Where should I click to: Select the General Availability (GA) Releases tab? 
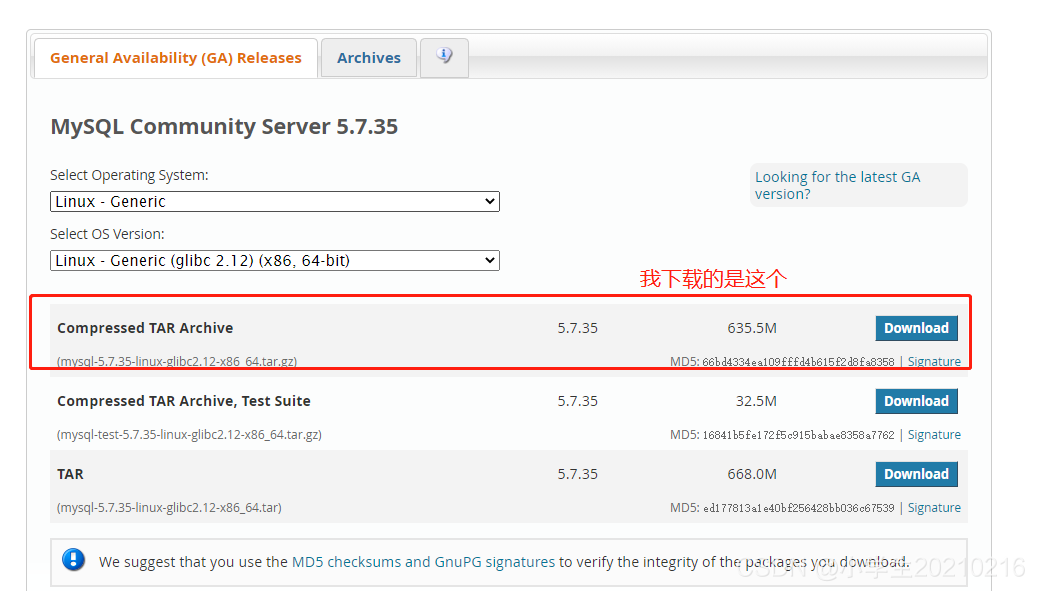175,58
